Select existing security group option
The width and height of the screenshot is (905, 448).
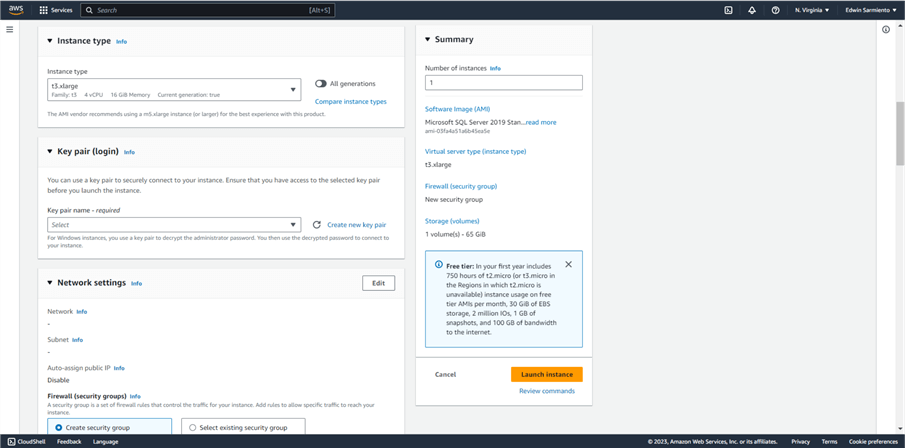(x=243, y=427)
